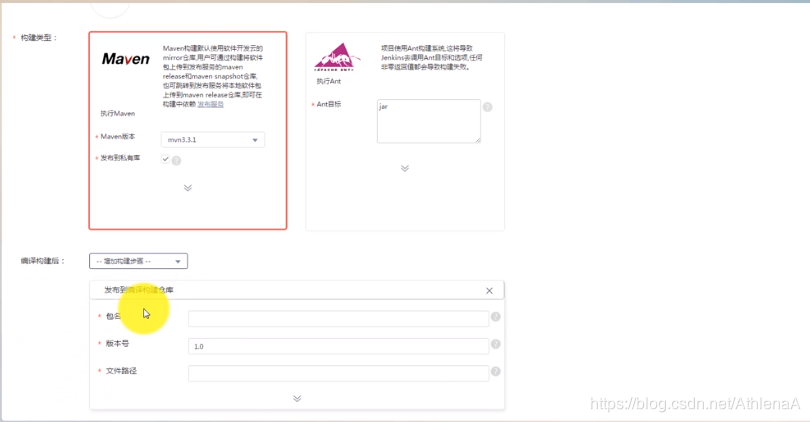The image size is (810, 422).
Task: Open help icon next to Ant目标 textarea
Action: [x=487, y=107]
